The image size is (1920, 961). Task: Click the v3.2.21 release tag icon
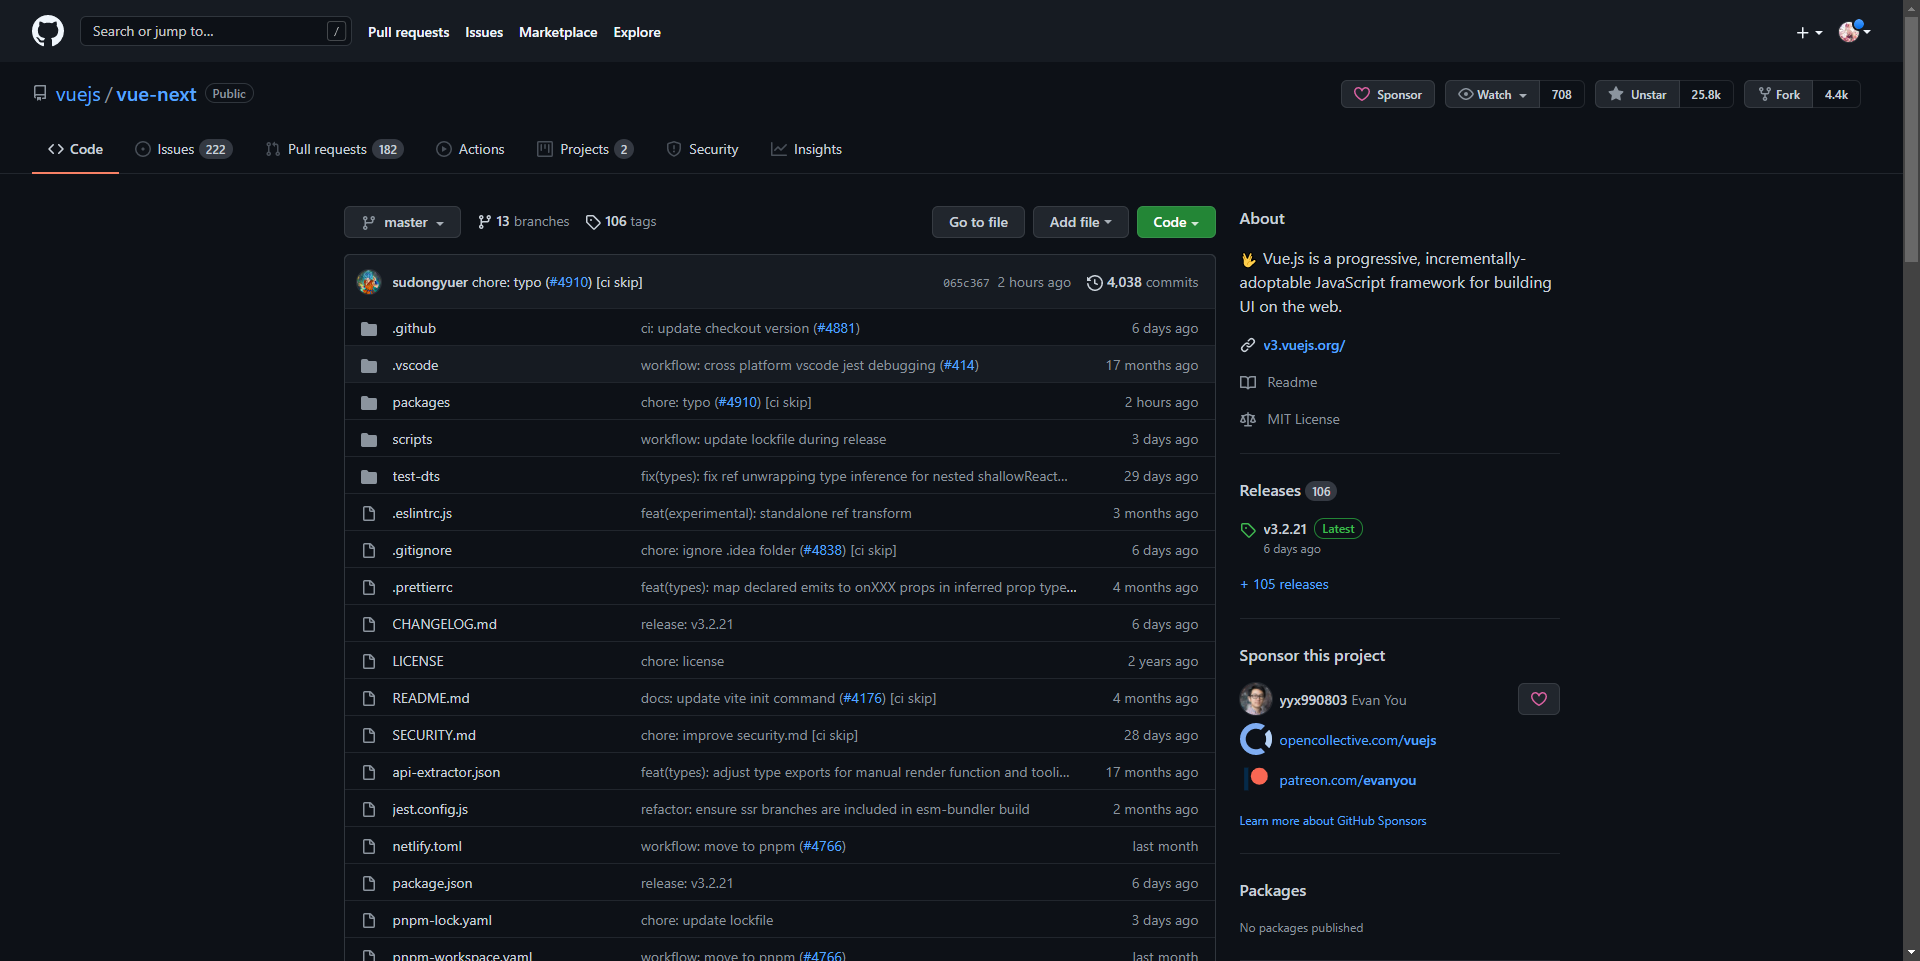pyautogui.click(x=1248, y=530)
